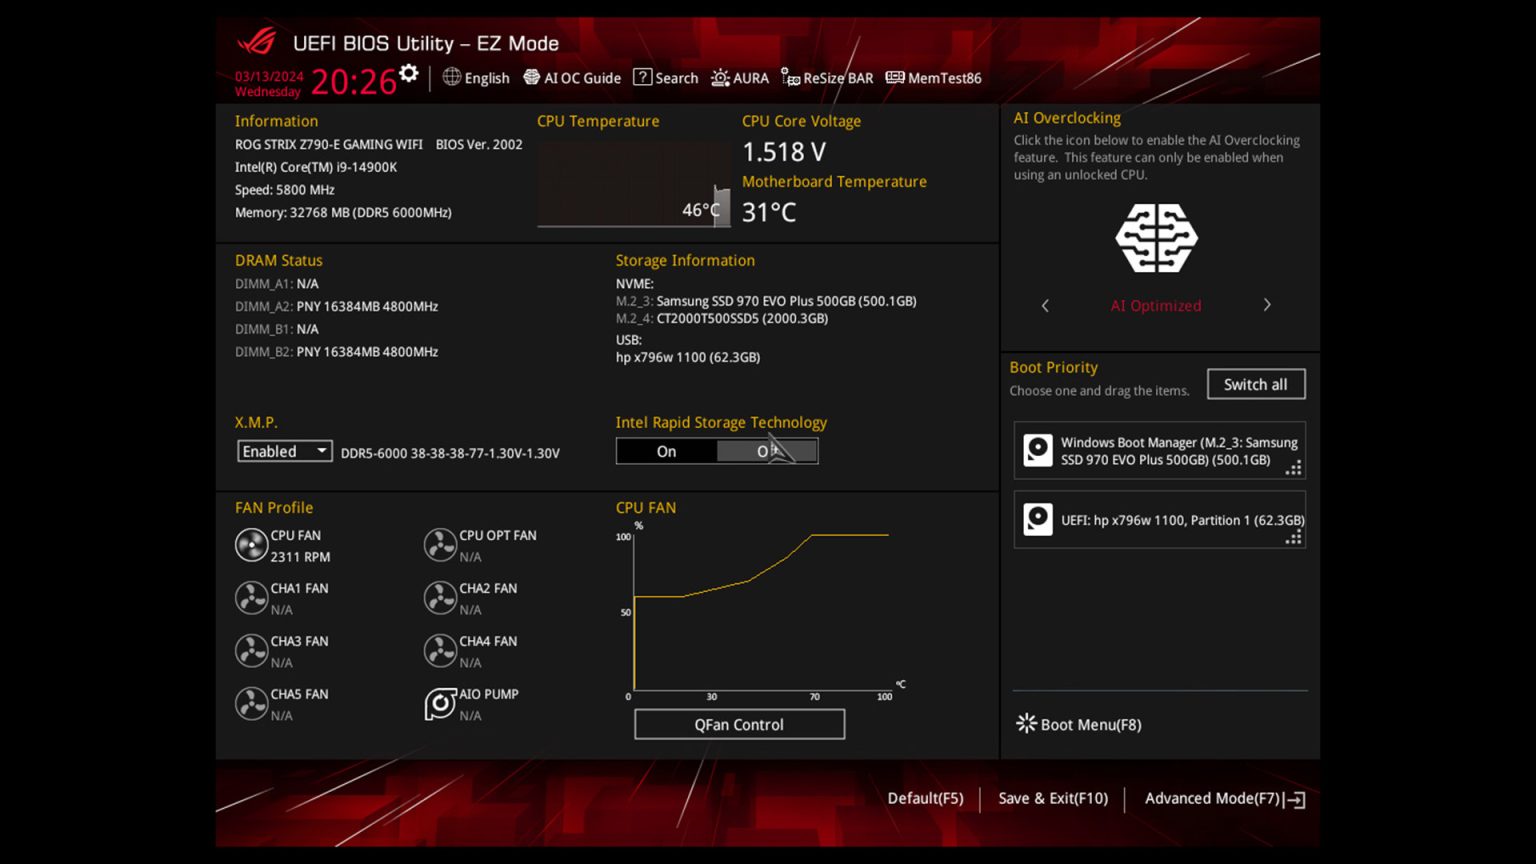Click DIMM_B2 PNY 16384MB entry
This screenshot has height=864, width=1536.
[336, 352]
